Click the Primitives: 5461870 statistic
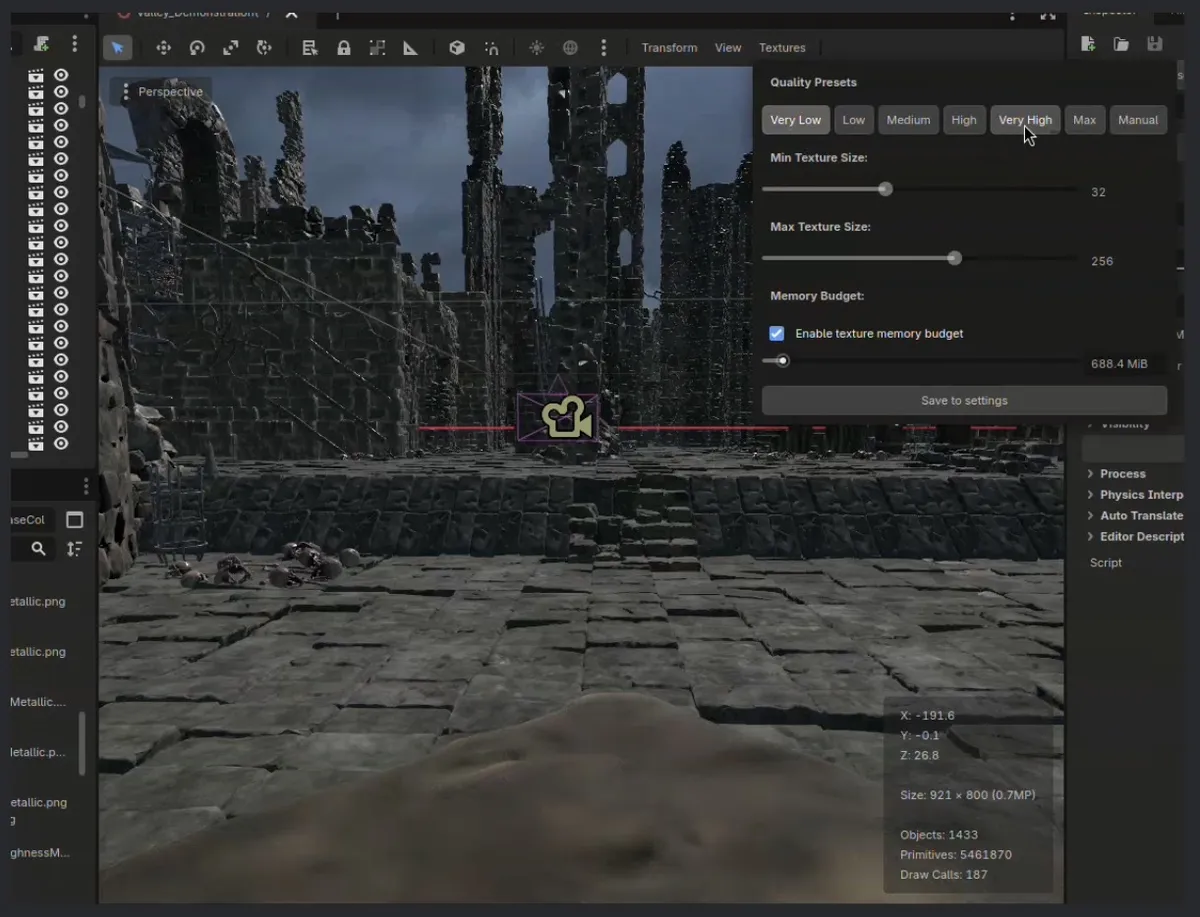Image resolution: width=1200 pixels, height=917 pixels. [956, 855]
